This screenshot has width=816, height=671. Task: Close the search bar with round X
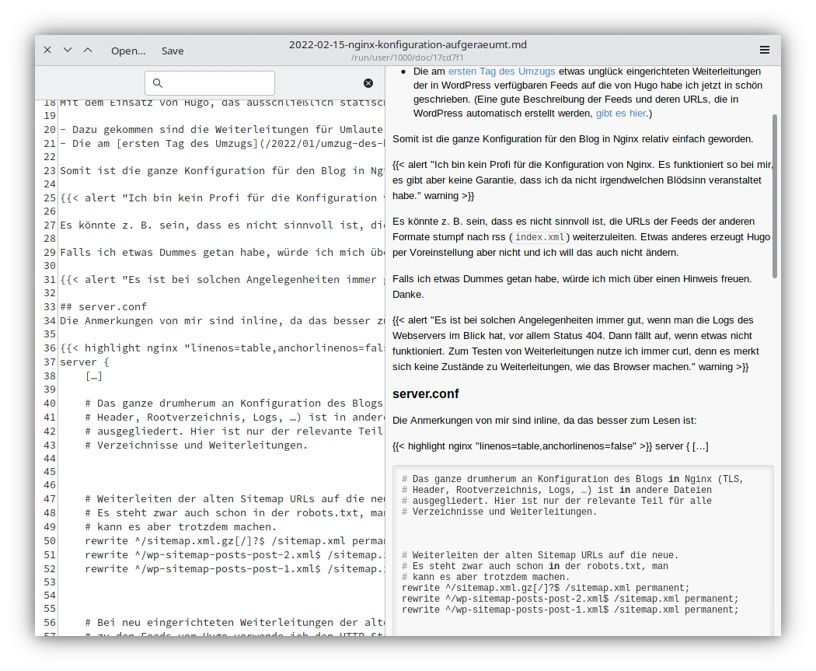click(x=368, y=83)
